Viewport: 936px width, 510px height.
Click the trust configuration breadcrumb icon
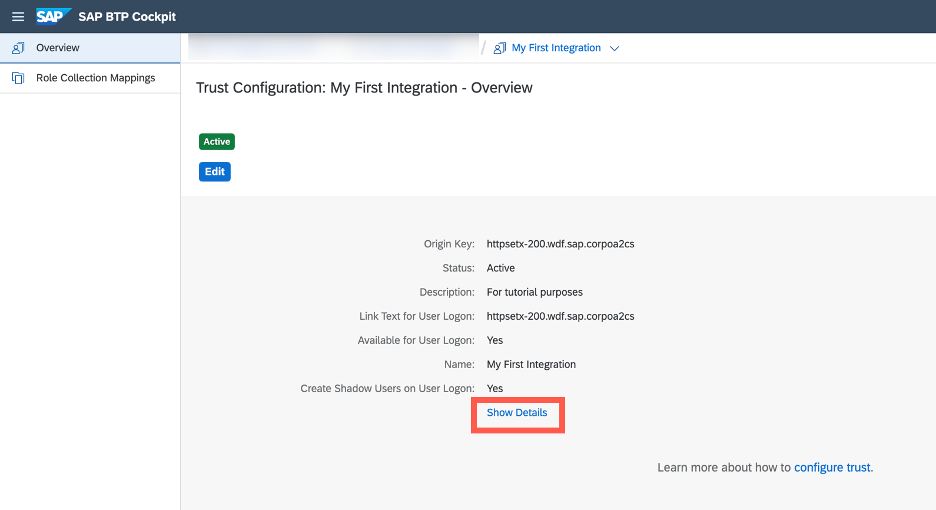(x=500, y=48)
